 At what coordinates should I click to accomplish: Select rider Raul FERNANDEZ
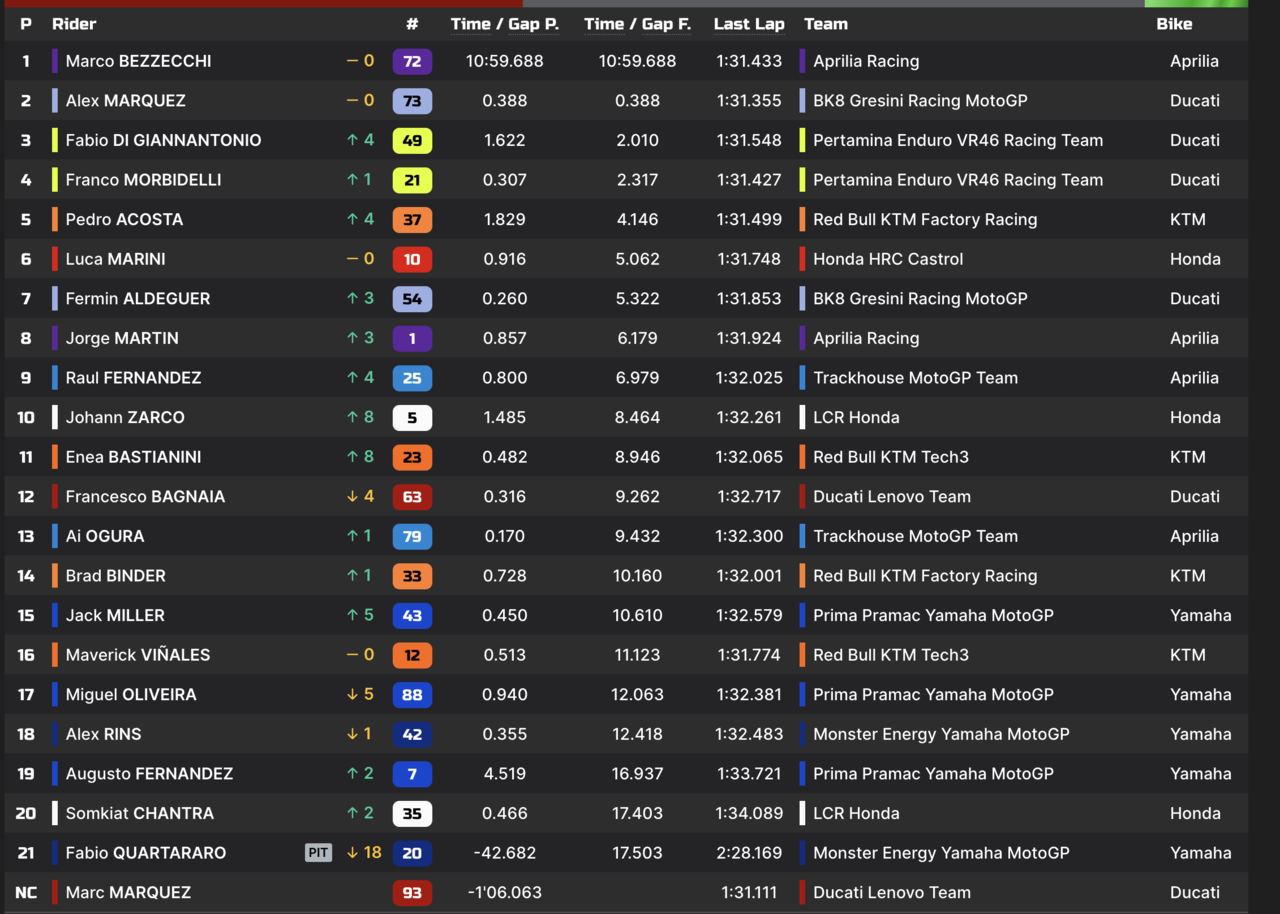pos(133,378)
